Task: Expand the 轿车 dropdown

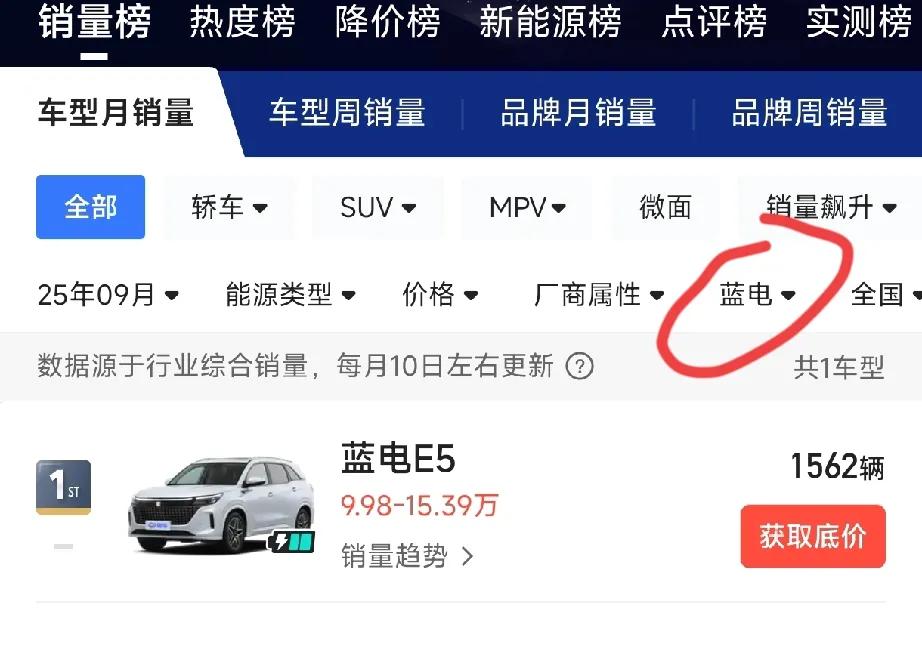Action: [x=229, y=207]
